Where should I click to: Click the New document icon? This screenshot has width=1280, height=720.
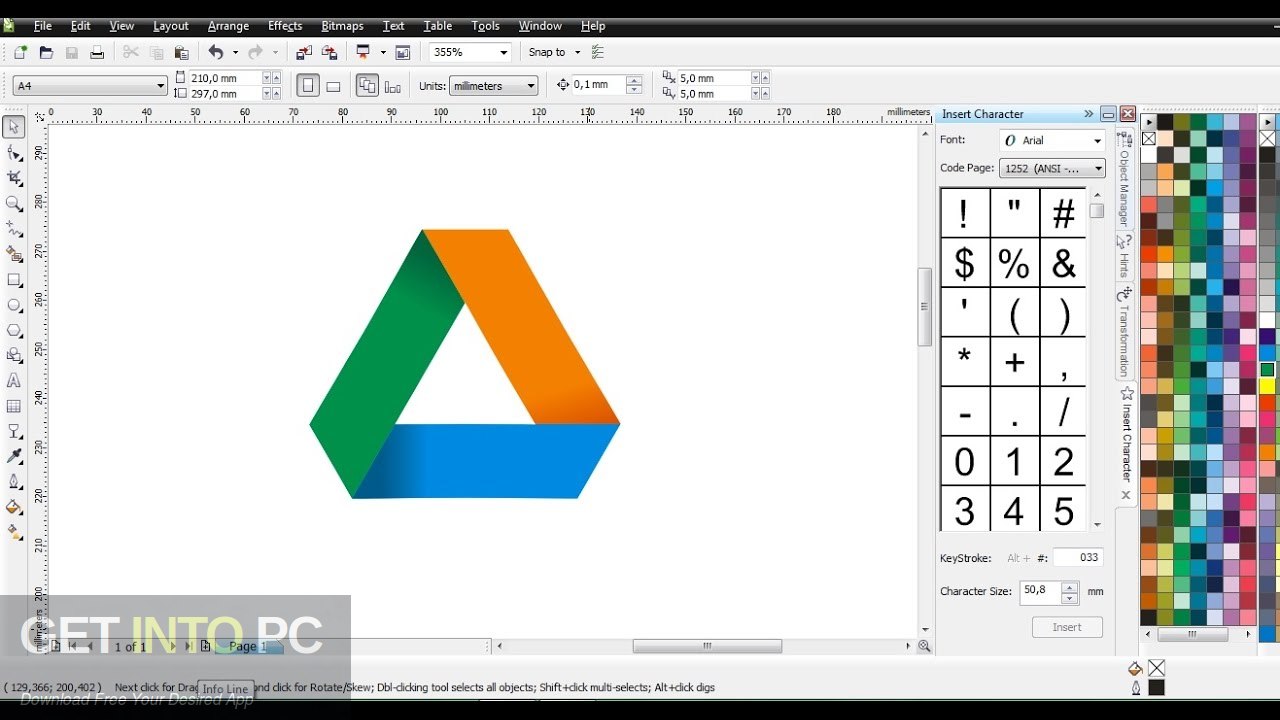pyautogui.click(x=20, y=52)
